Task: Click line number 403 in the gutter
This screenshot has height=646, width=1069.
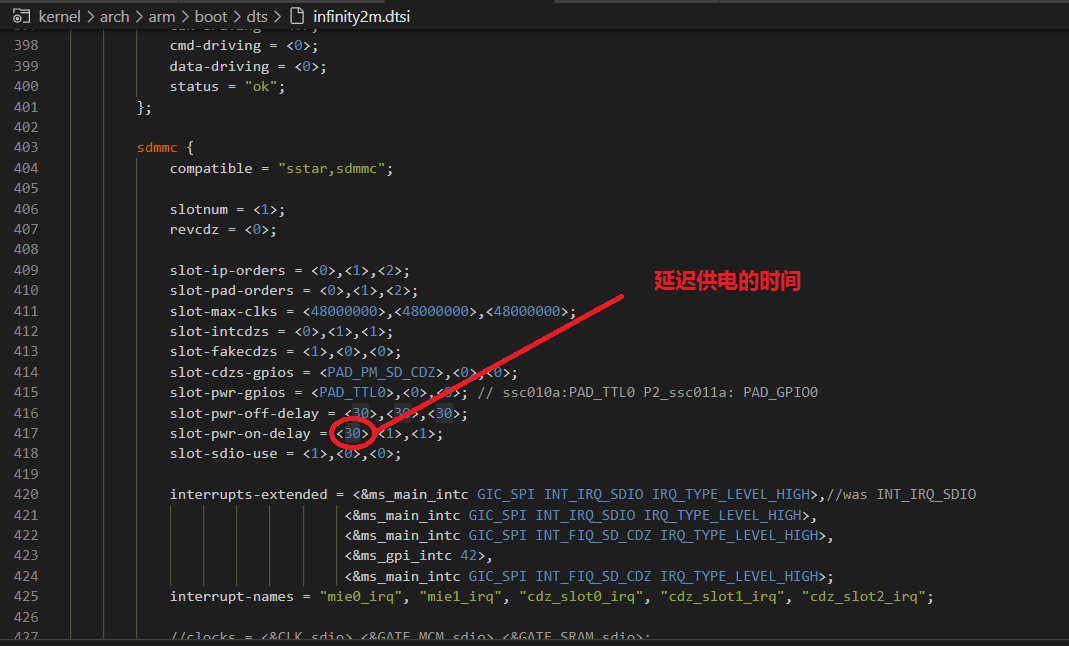Action: tap(25, 148)
